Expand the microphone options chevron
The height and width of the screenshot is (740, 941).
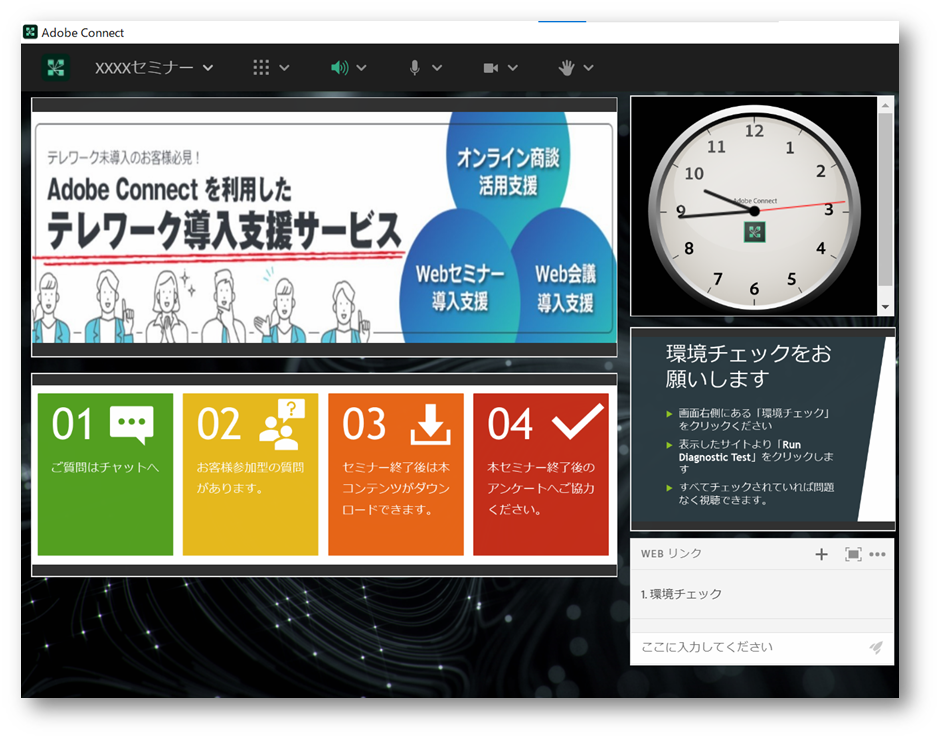pos(437,68)
